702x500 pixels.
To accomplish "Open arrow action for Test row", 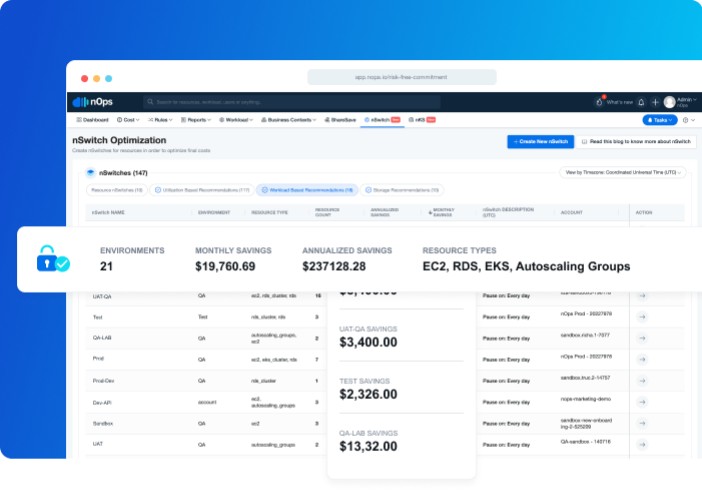I will 642,317.
